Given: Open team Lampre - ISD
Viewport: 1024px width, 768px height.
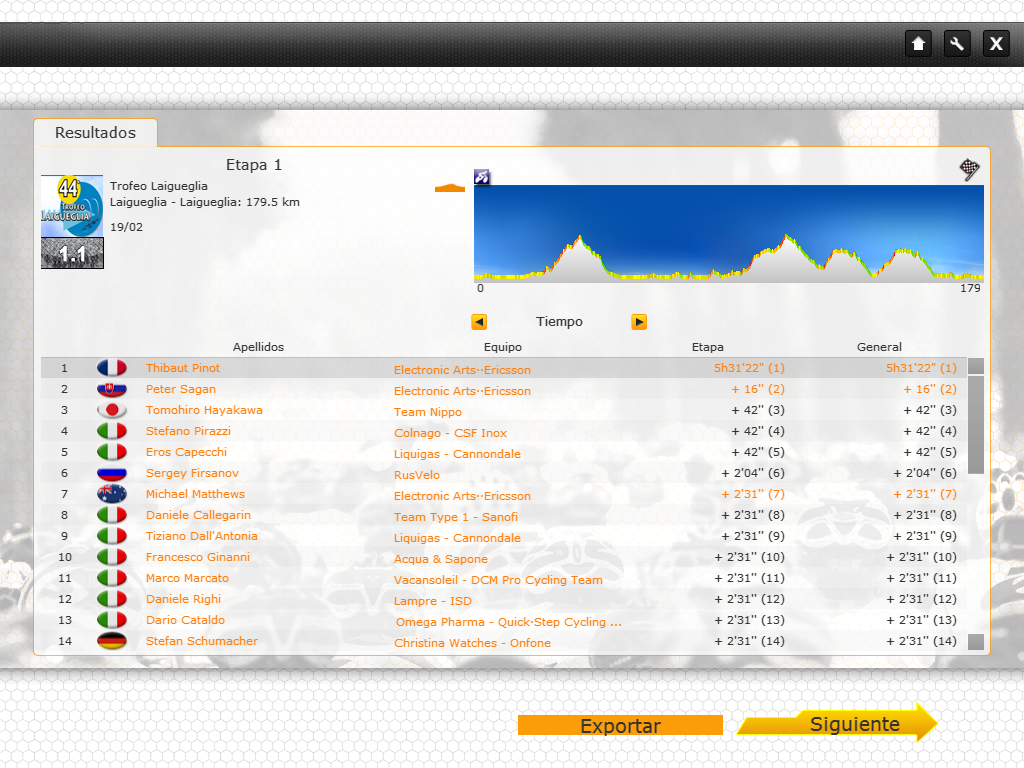Looking at the screenshot, I should pos(432,601).
